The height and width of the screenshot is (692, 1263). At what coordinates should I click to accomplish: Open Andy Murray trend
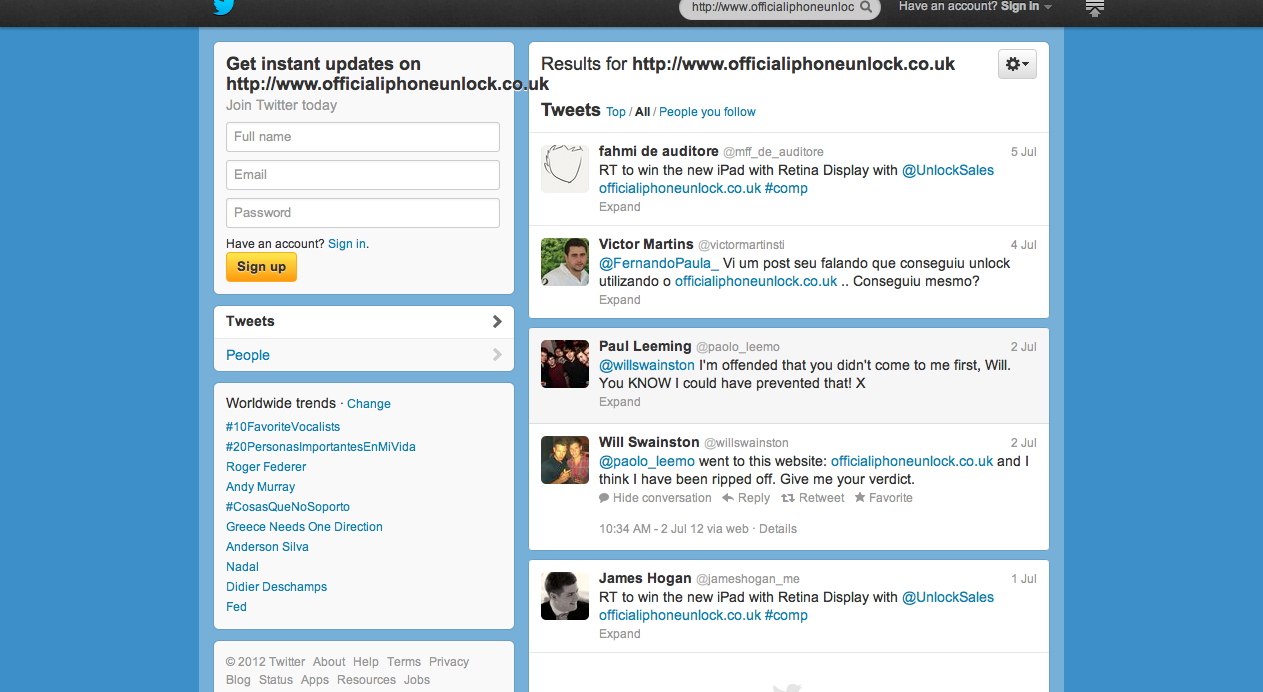point(260,487)
